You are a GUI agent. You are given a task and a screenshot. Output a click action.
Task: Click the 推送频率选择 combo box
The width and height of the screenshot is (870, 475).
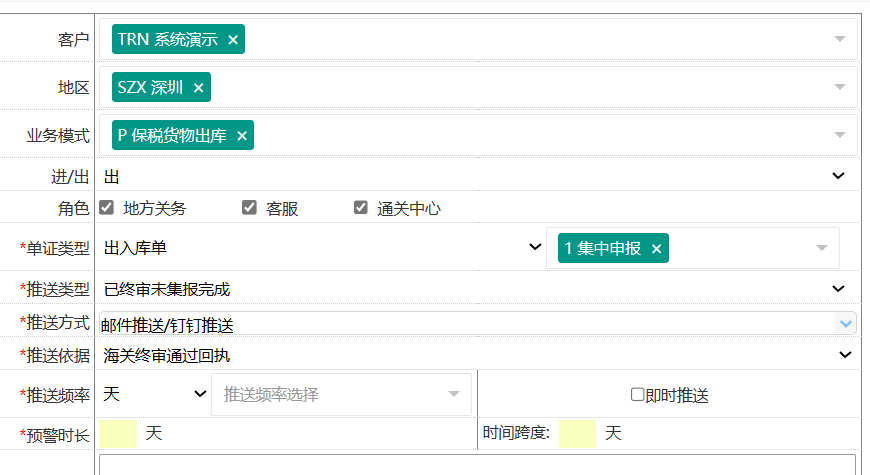point(341,394)
